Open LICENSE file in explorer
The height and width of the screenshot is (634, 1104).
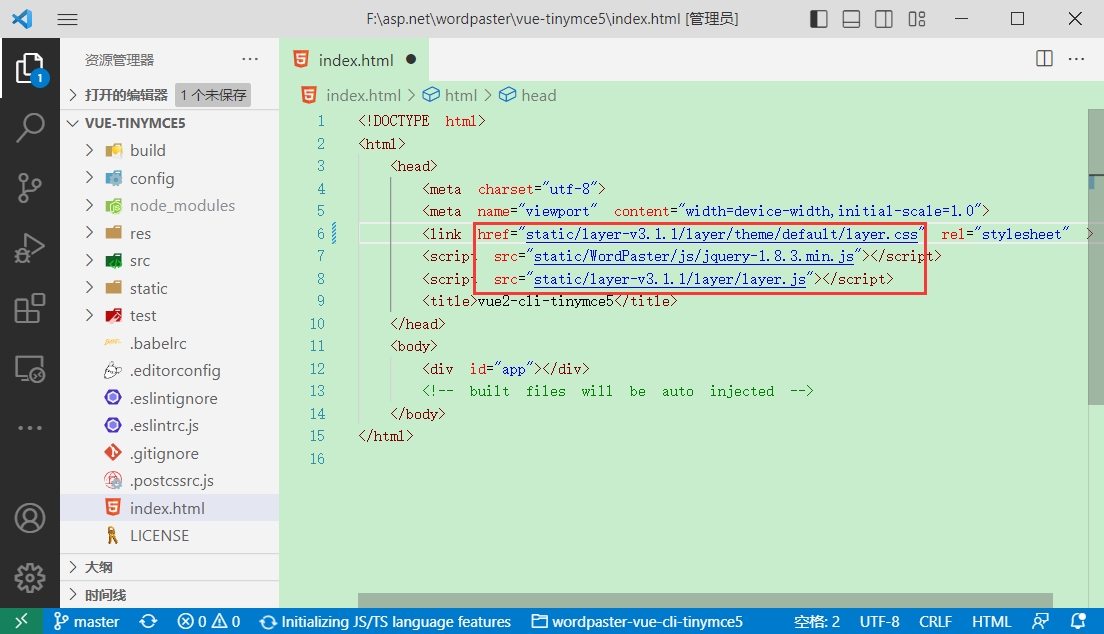pos(159,535)
